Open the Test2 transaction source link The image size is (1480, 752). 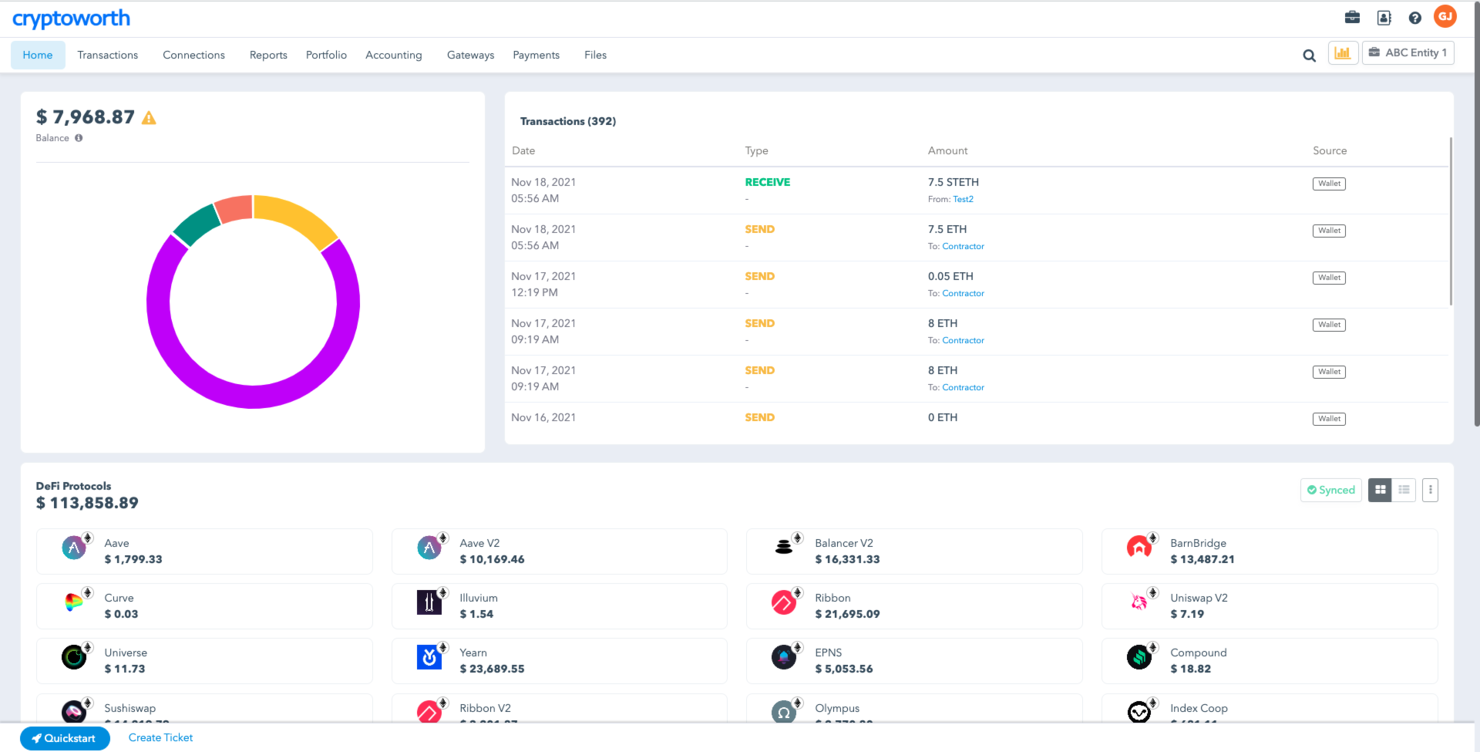[x=962, y=199]
